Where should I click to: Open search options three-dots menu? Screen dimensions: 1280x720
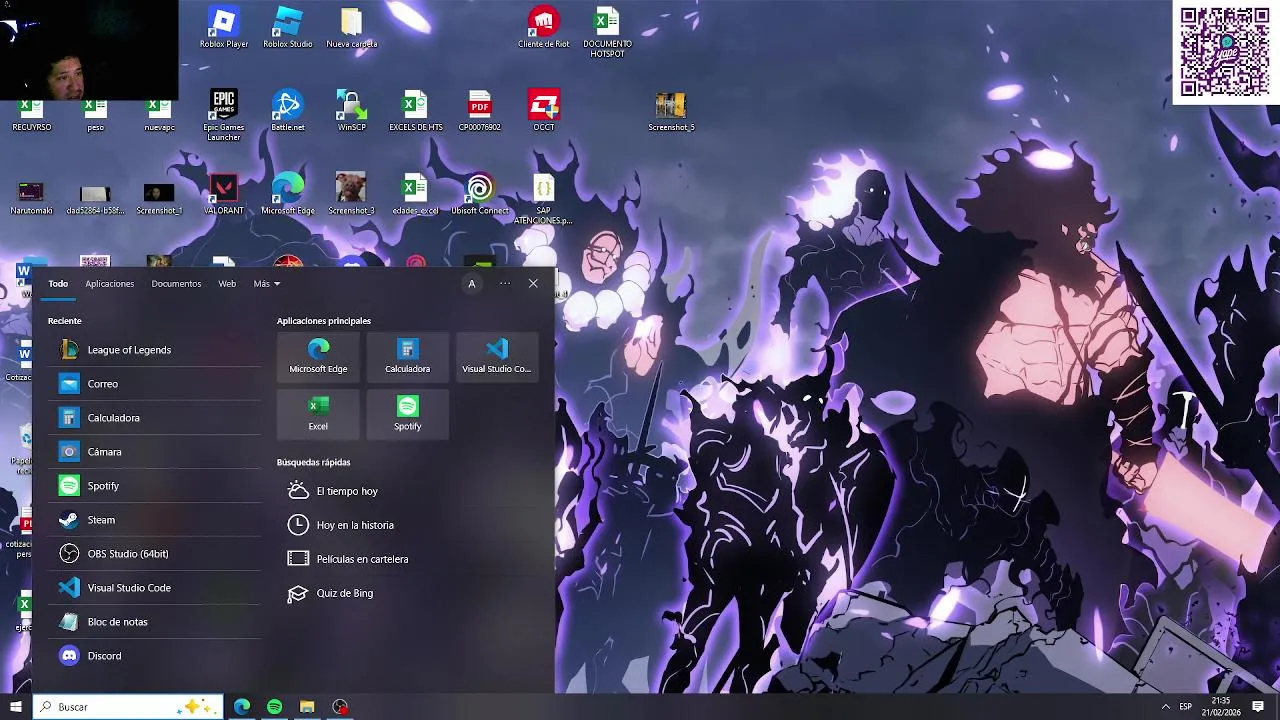(x=505, y=284)
